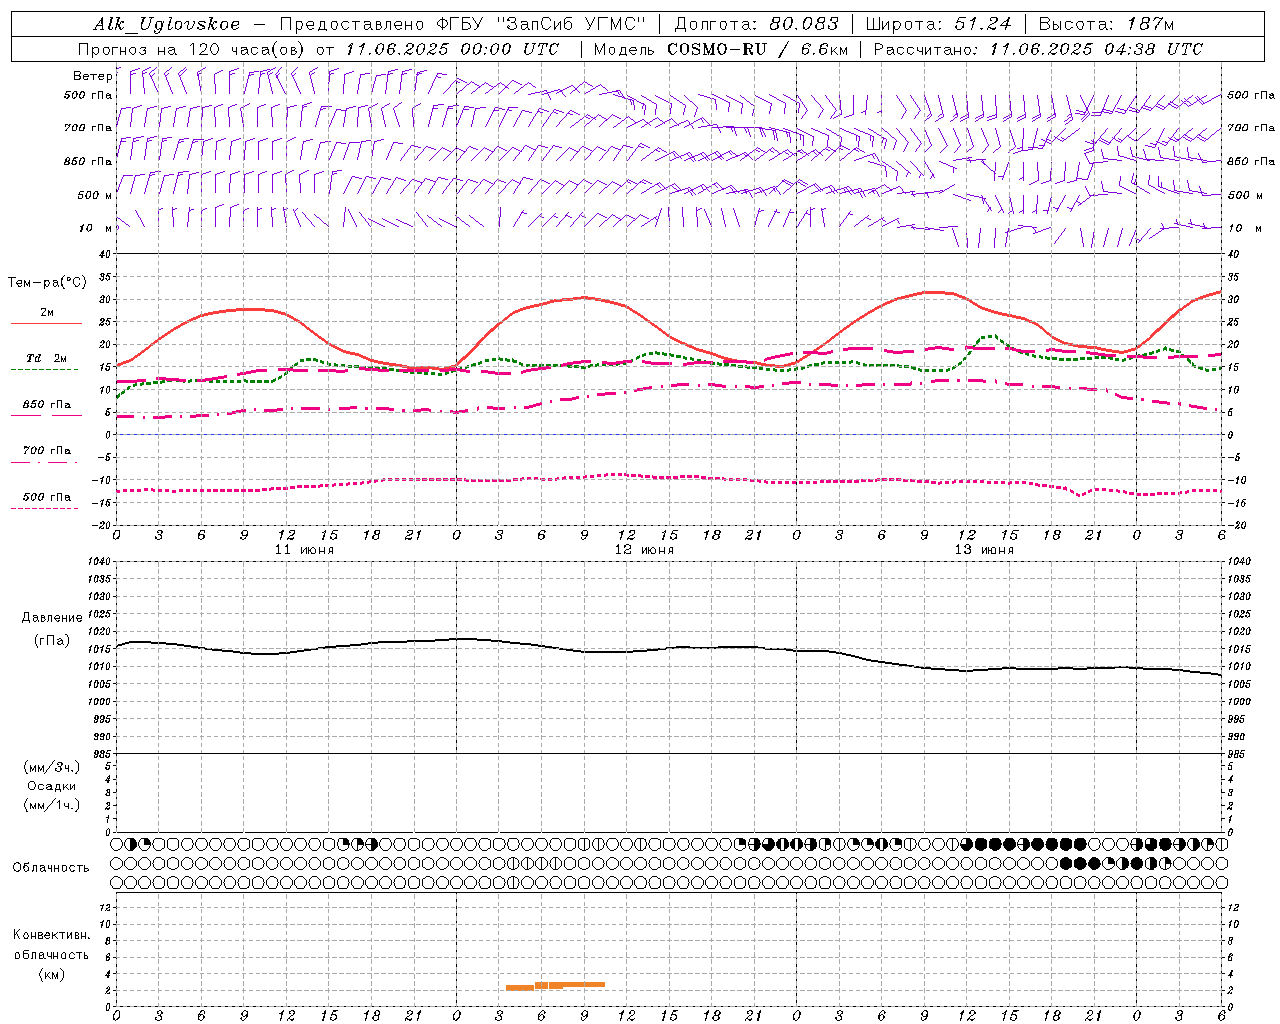The image size is (1280, 1024).
Task: Click the '(мм/1ч.)' precipitation unit label
Action: pos(52,805)
